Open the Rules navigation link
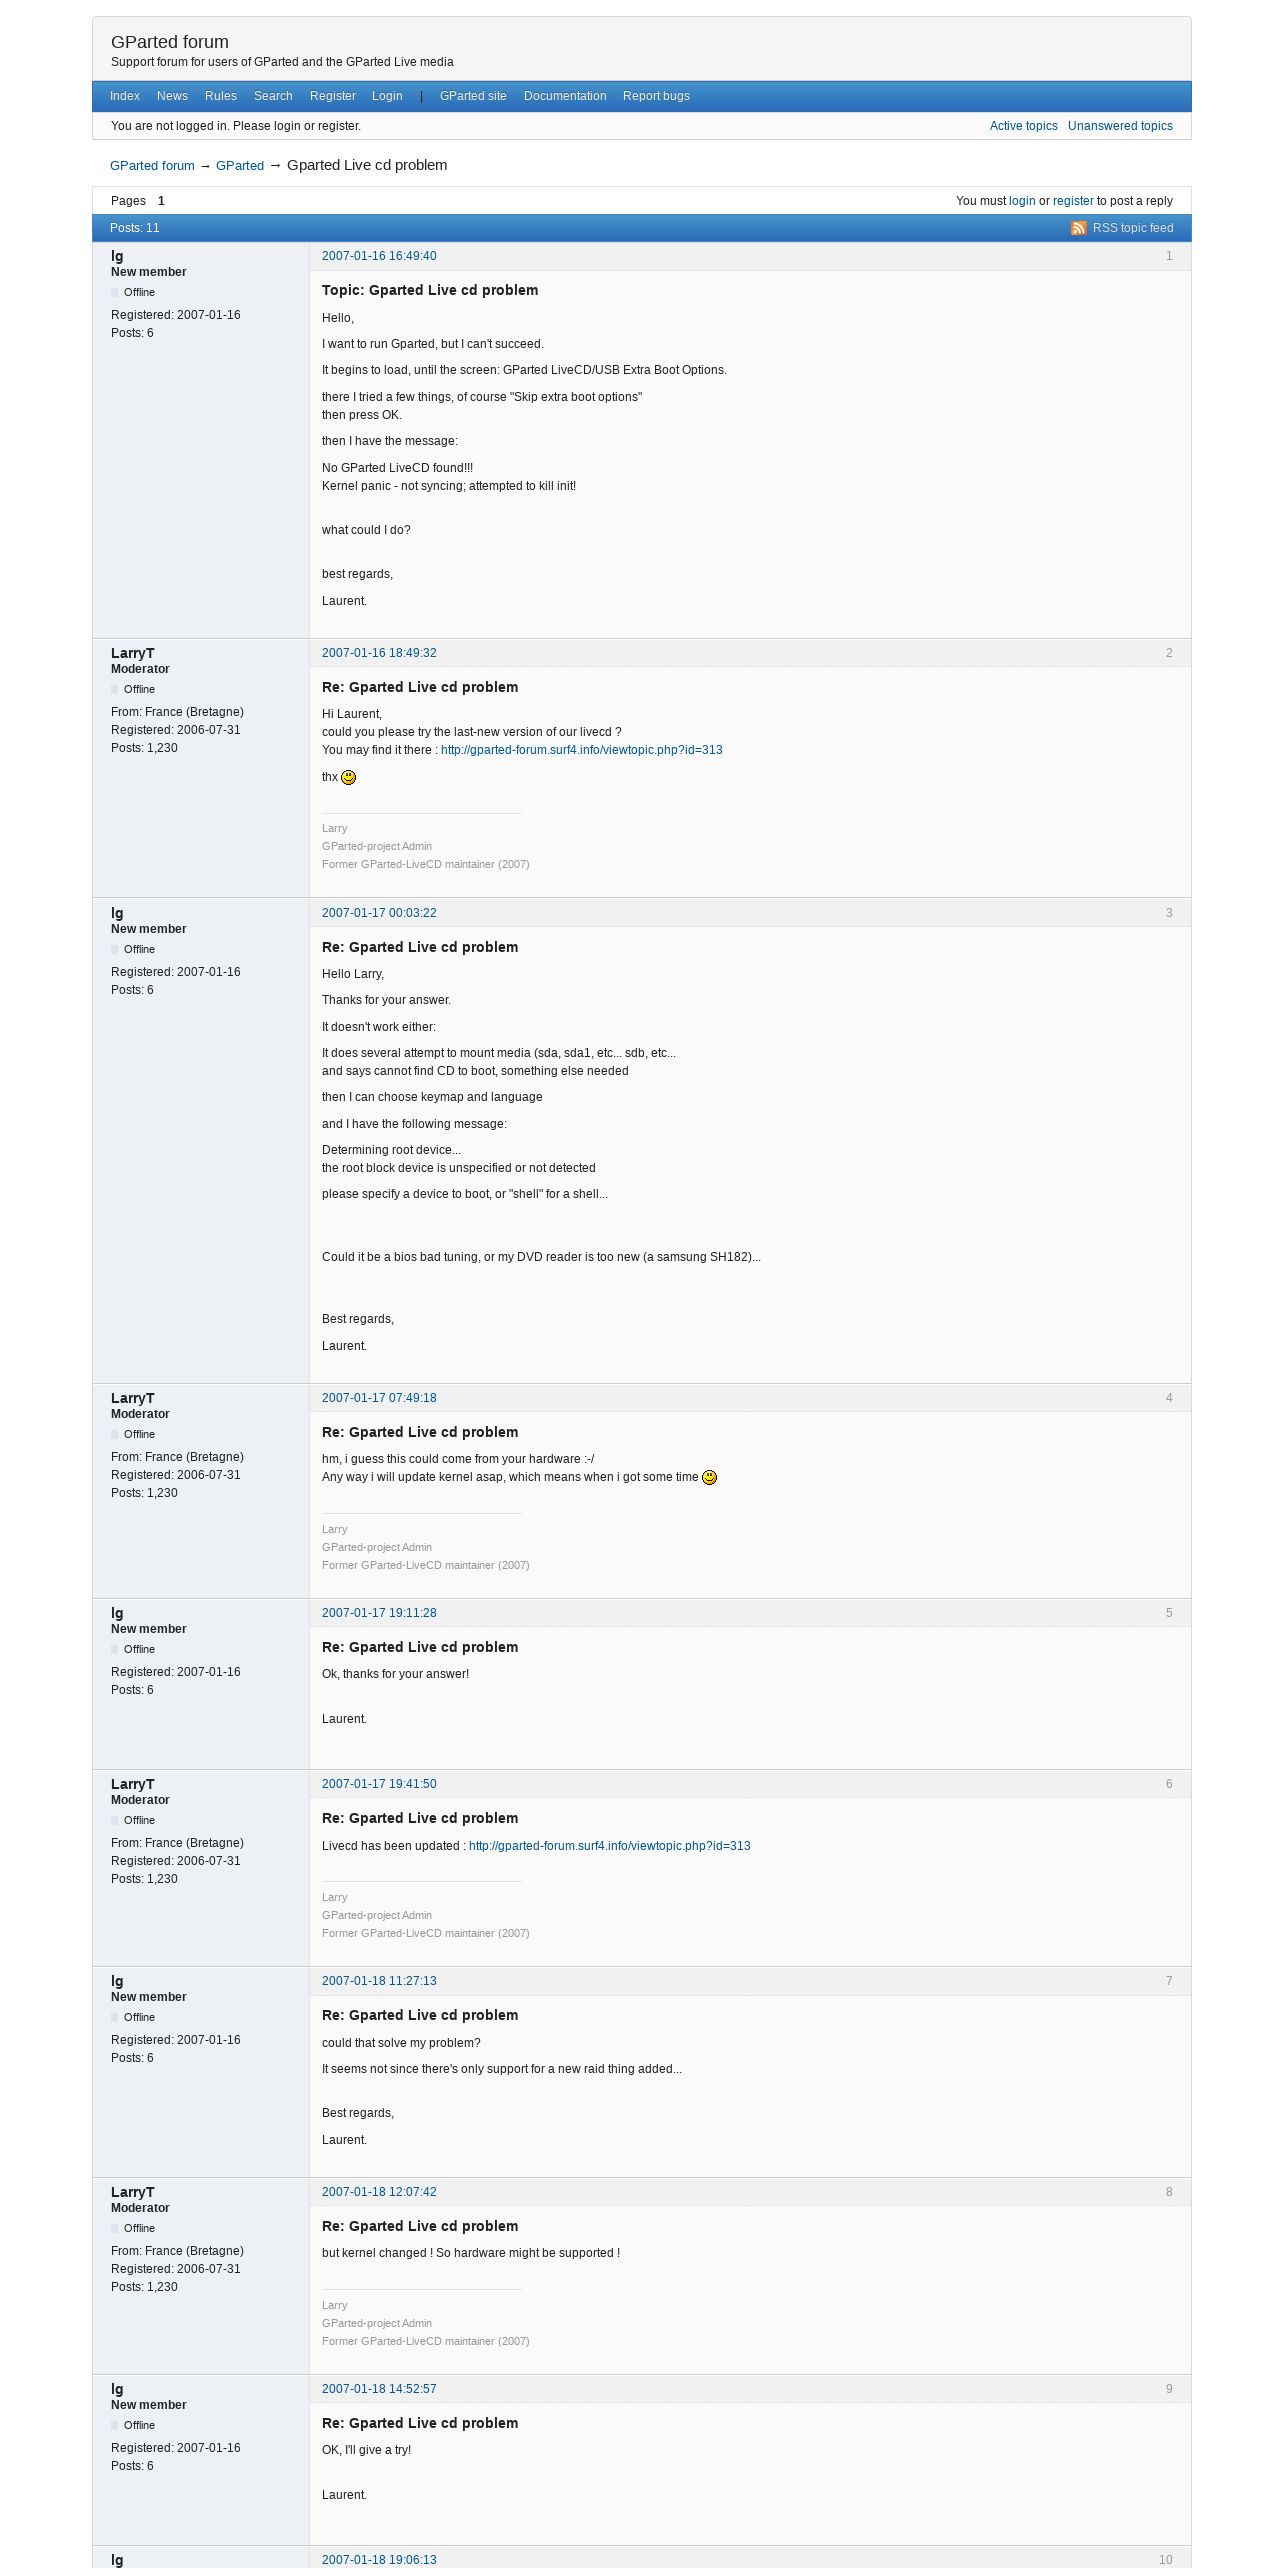Screen dimensions: 1284x2568 [221, 96]
